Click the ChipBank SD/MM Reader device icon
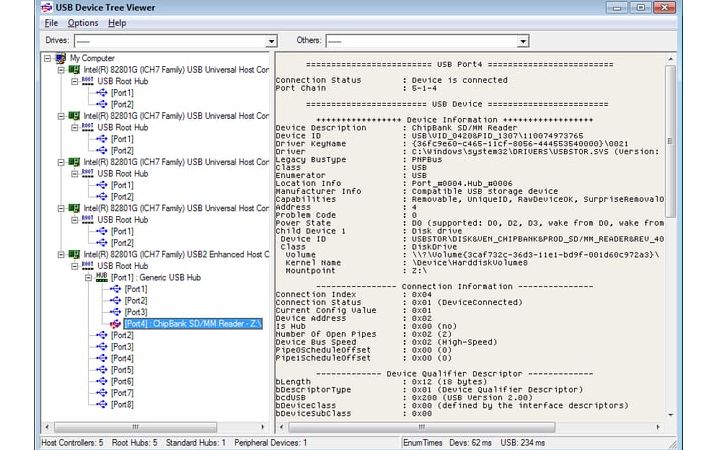The image size is (711, 450). (115, 323)
